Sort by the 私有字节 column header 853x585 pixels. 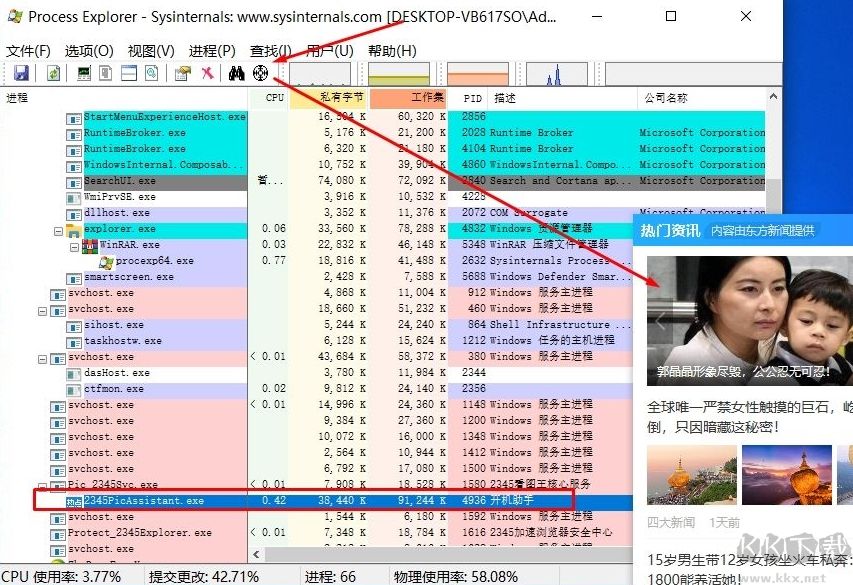point(329,98)
